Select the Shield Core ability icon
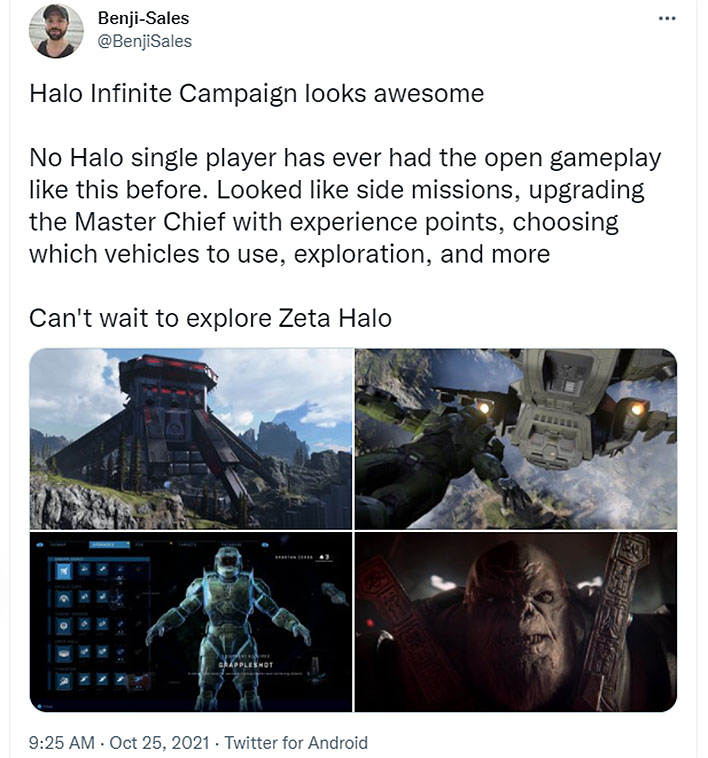 (64, 599)
